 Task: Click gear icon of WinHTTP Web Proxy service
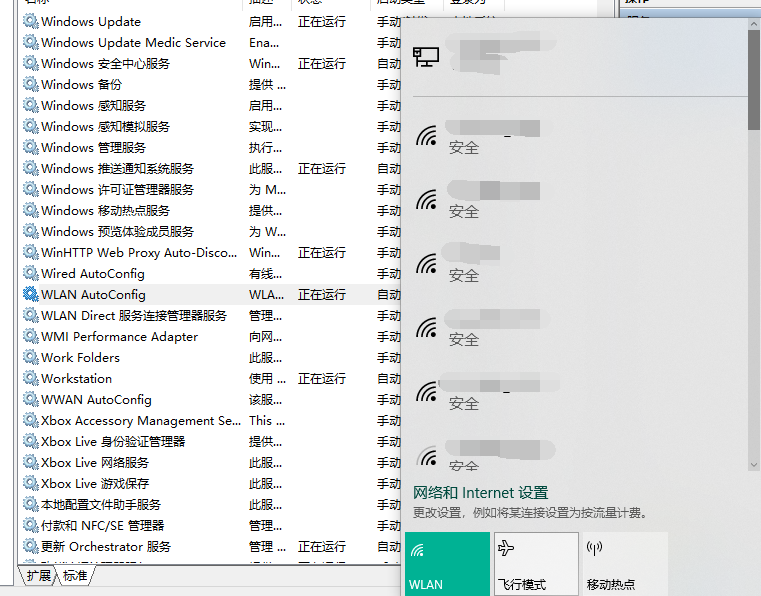[31, 252]
